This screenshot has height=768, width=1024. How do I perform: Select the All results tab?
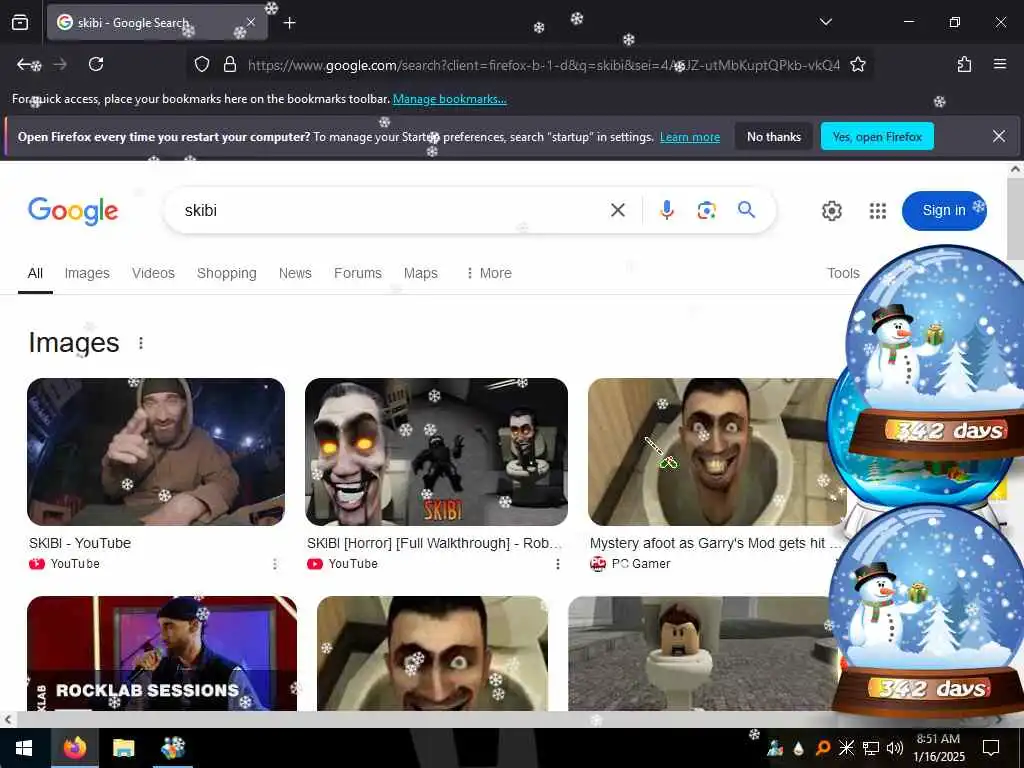35,274
